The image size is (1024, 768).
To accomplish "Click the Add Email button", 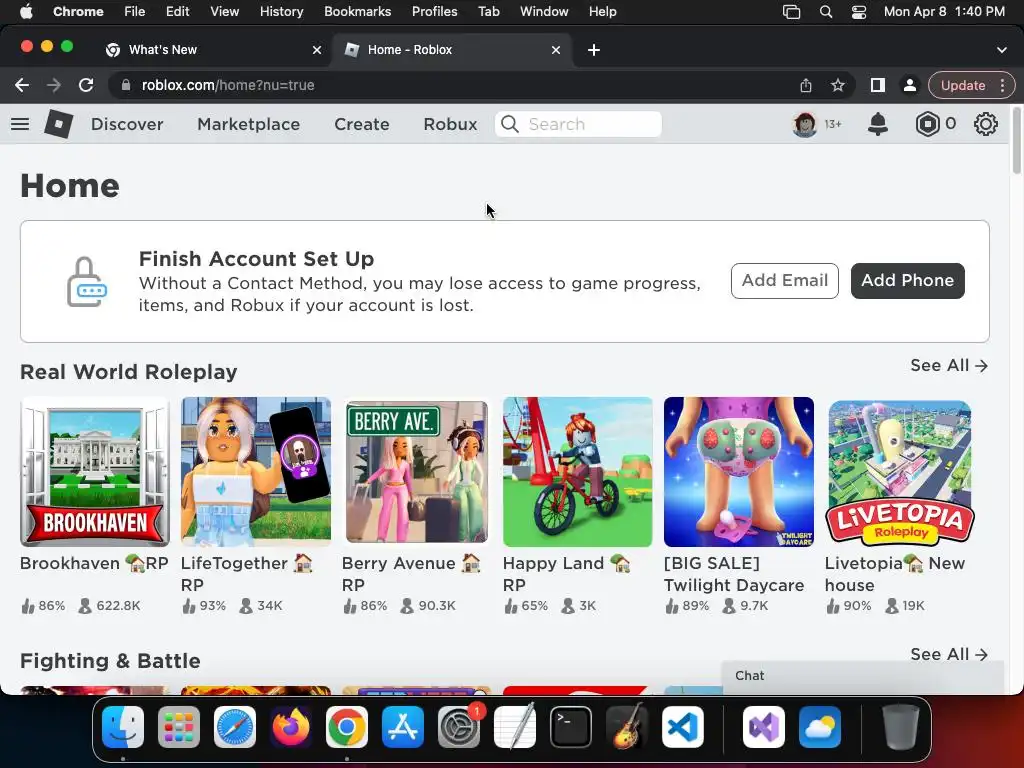I will point(784,281).
